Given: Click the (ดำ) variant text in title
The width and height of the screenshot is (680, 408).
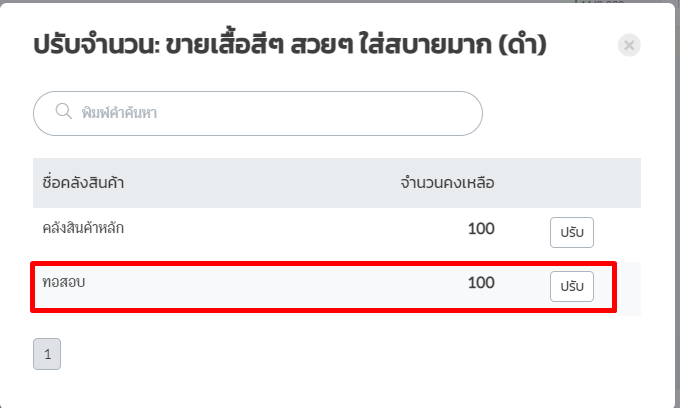Looking at the screenshot, I should (x=522, y=45).
